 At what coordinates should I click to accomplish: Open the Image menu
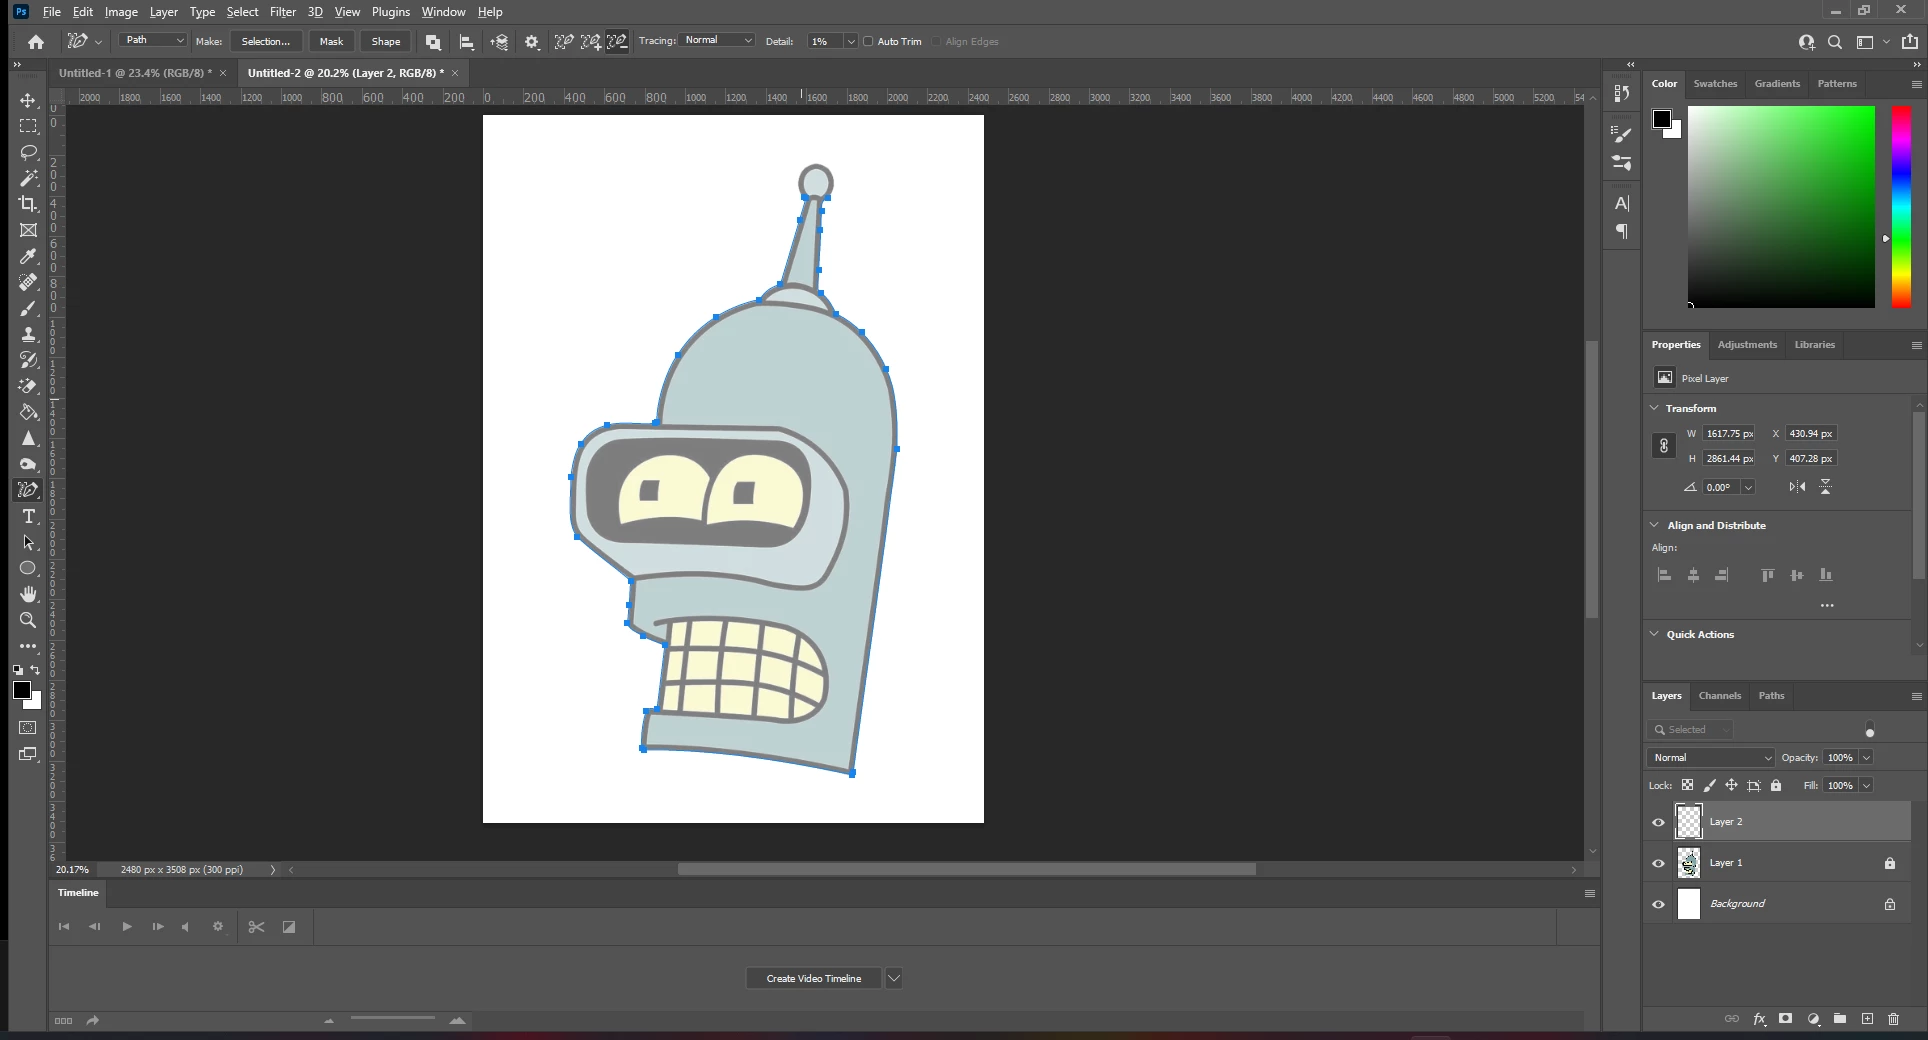coord(121,12)
